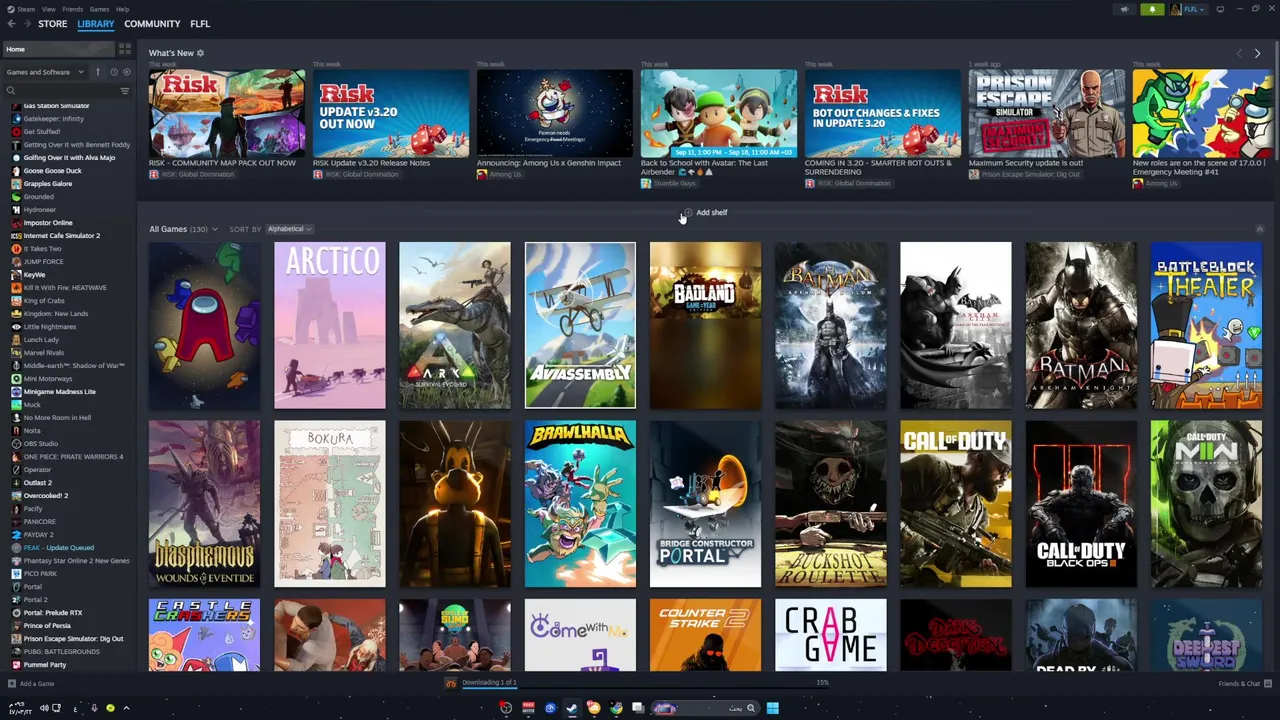The height and width of the screenshot is (720, 1280).
Task: Show next What's New items
Action: tap(1257, 53)
